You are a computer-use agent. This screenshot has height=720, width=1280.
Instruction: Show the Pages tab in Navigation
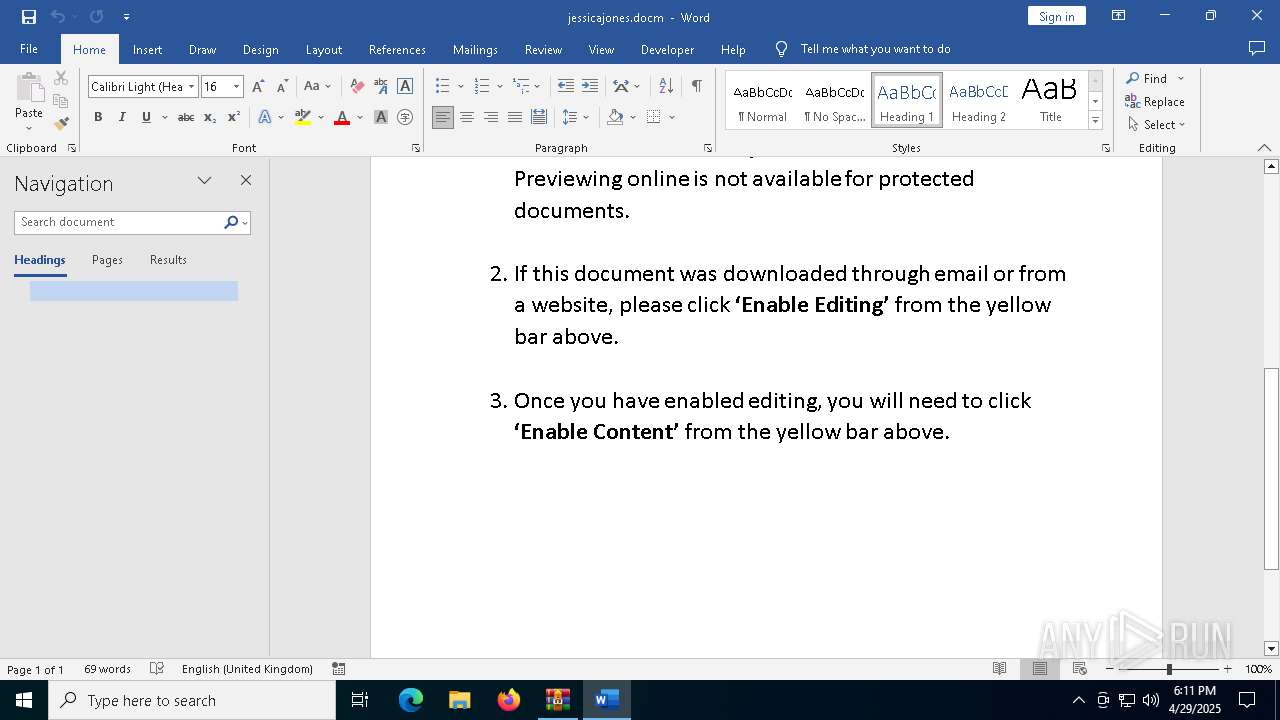(x=107, y=260)
